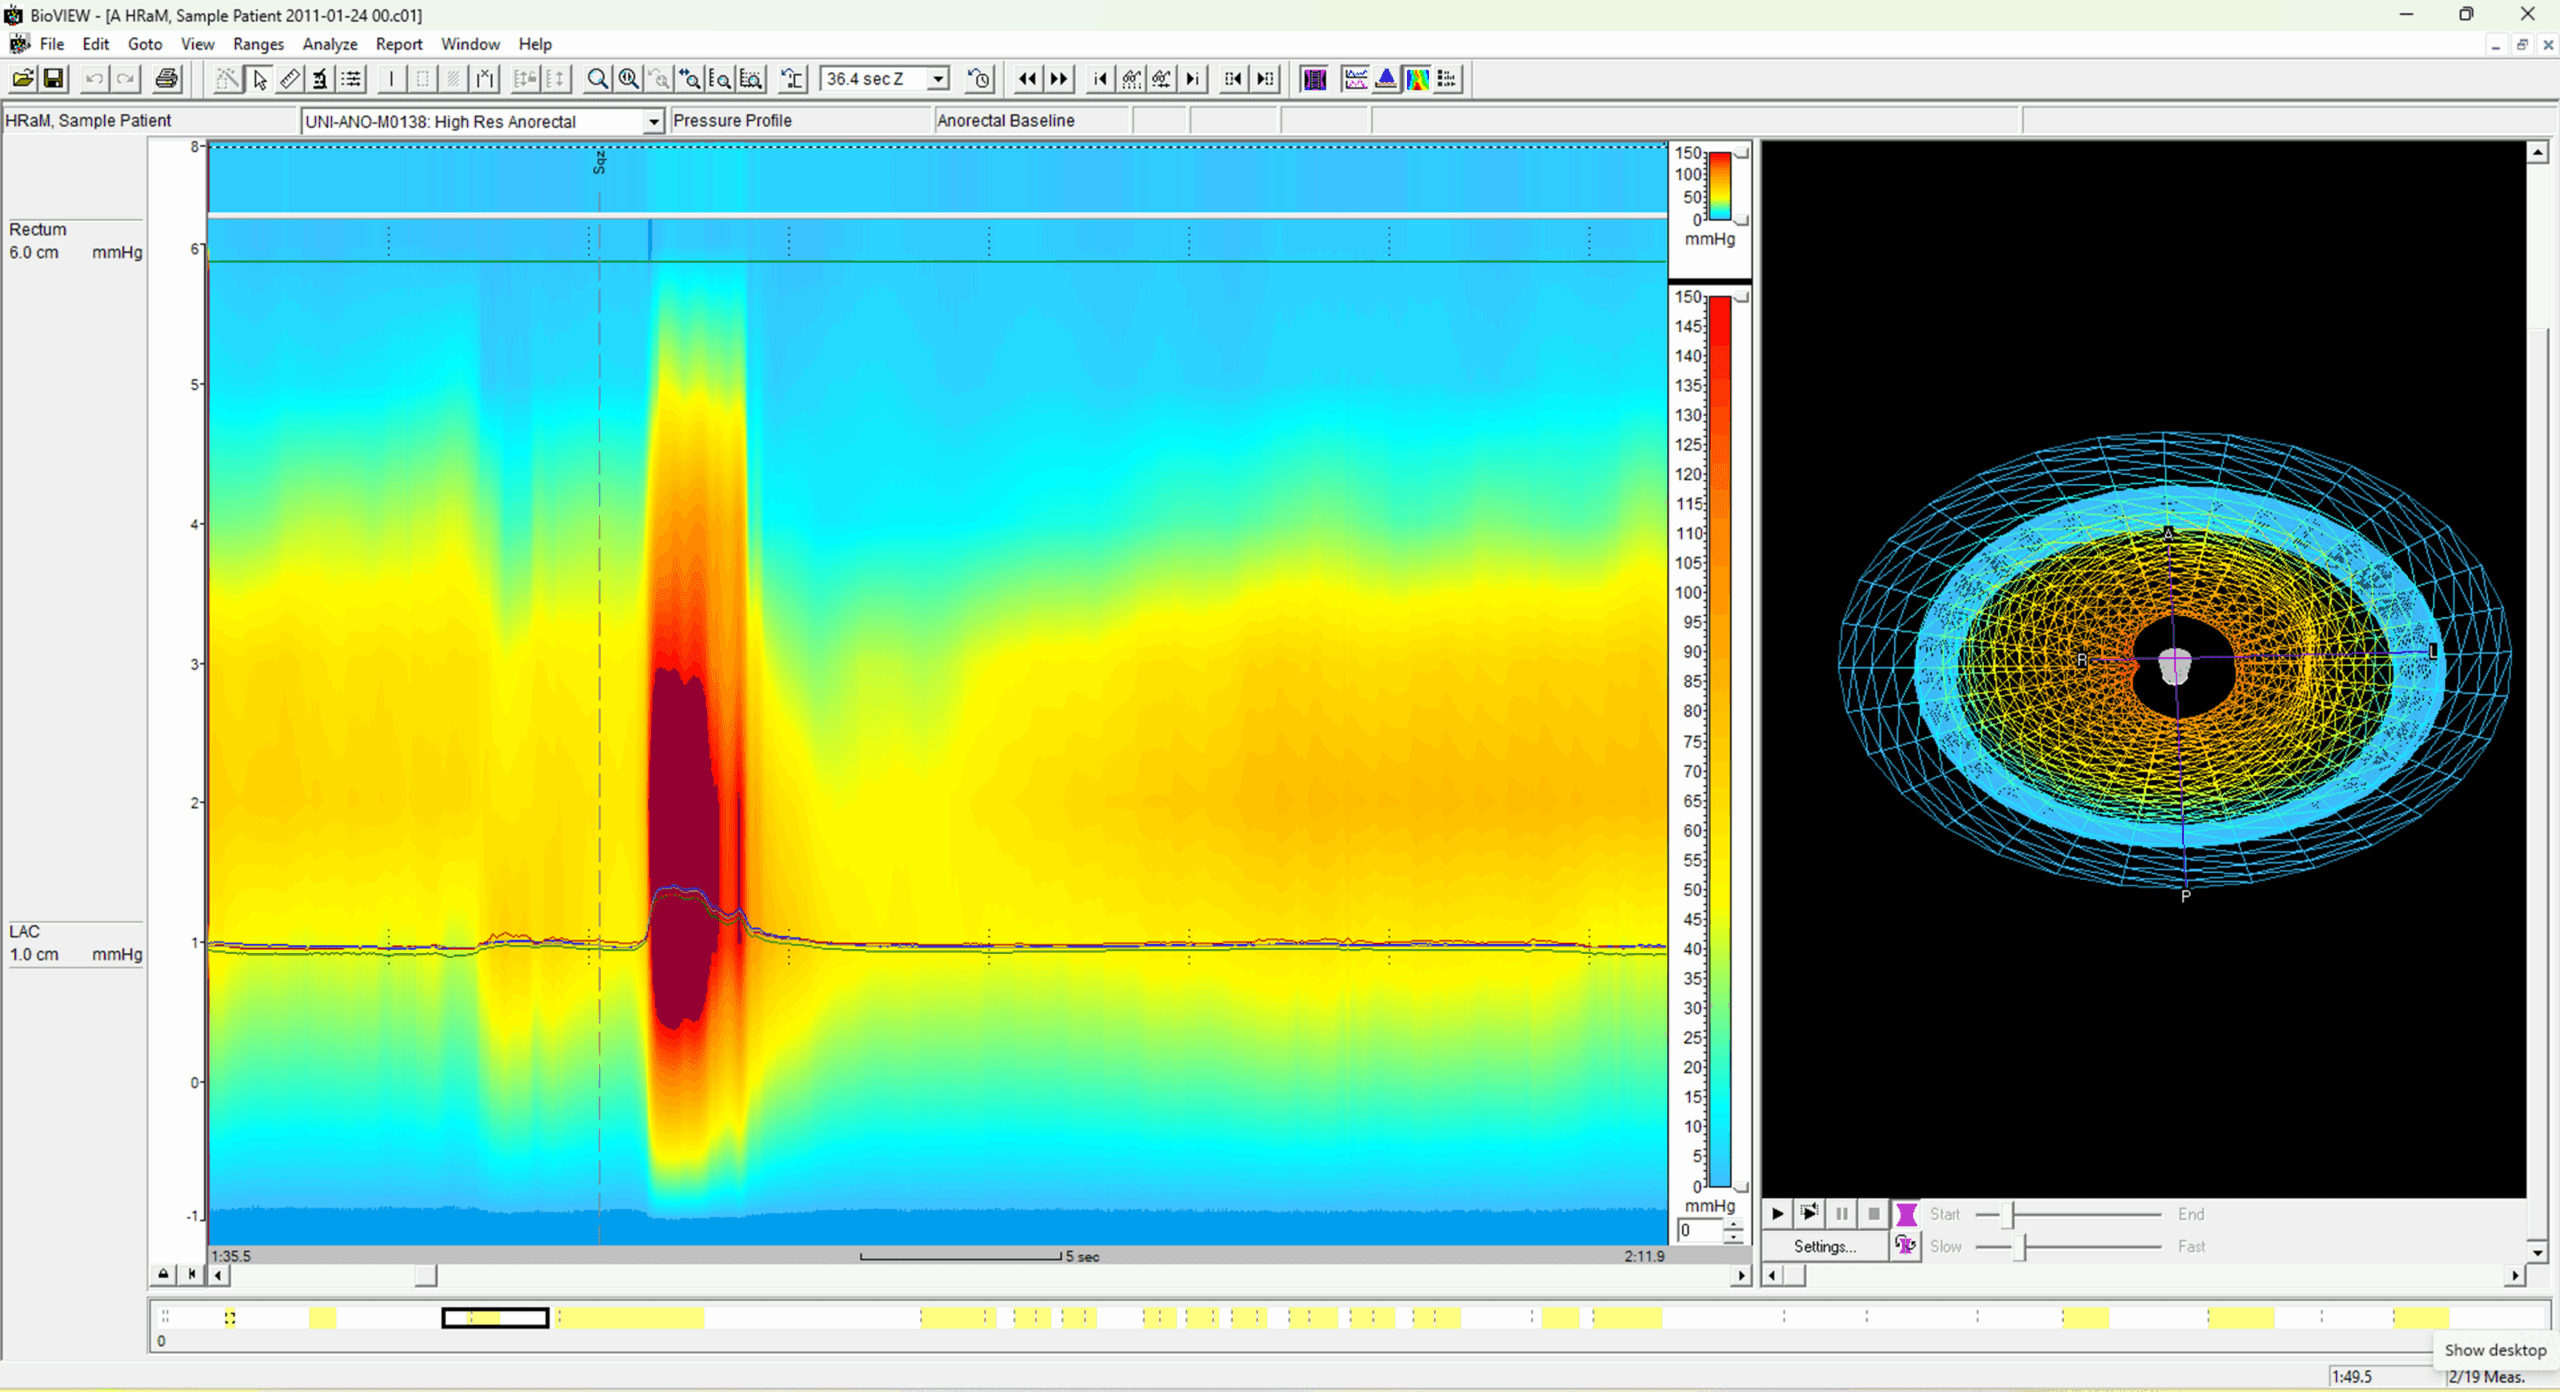This screenshot has width=2560, height=1392.
Task: Click the Slow-Fast speed slider handle
Action: pos(2020,1246)
